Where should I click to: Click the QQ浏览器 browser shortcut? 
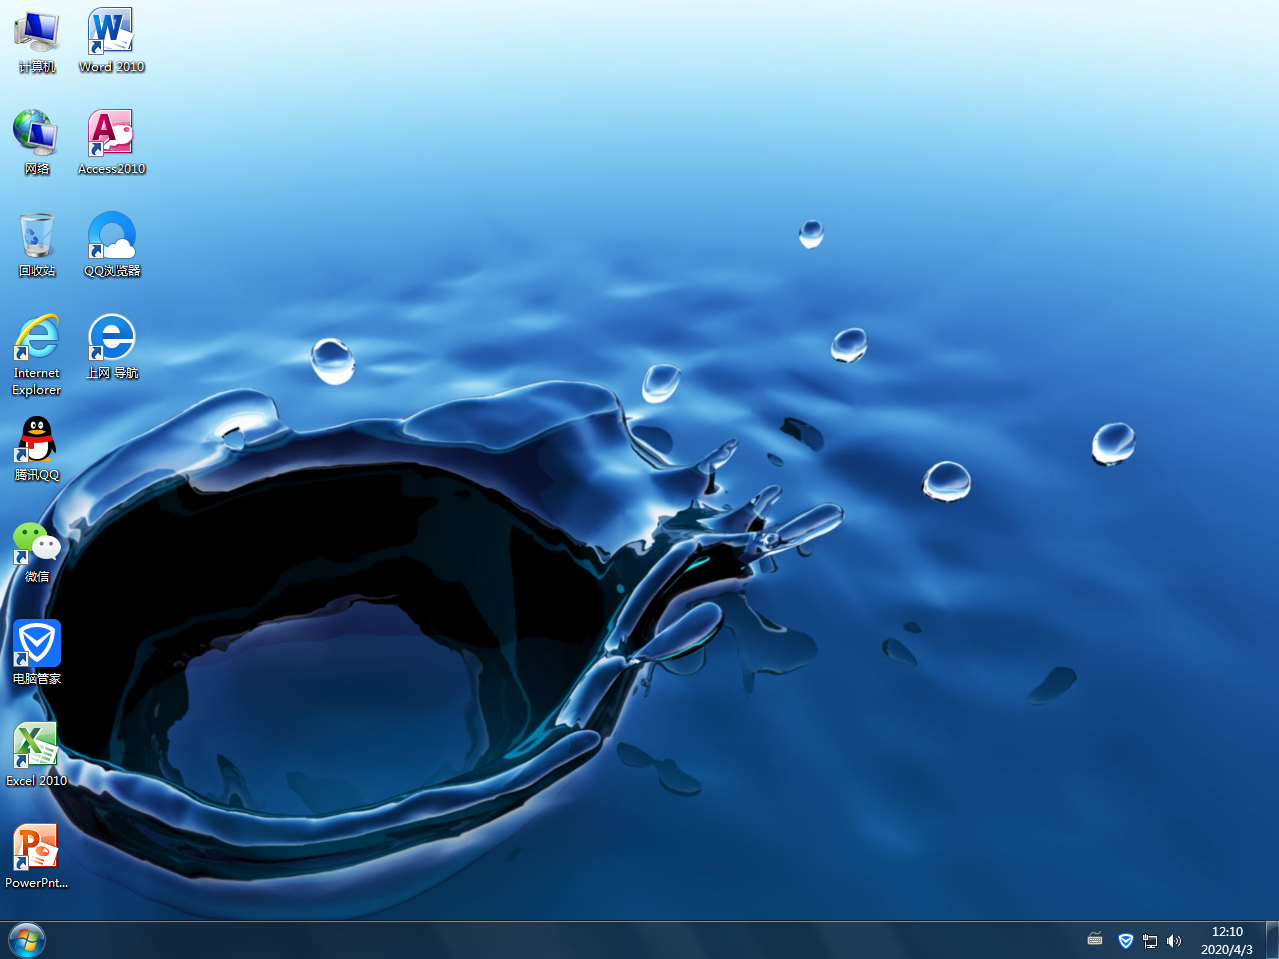[x=111, y=236]
